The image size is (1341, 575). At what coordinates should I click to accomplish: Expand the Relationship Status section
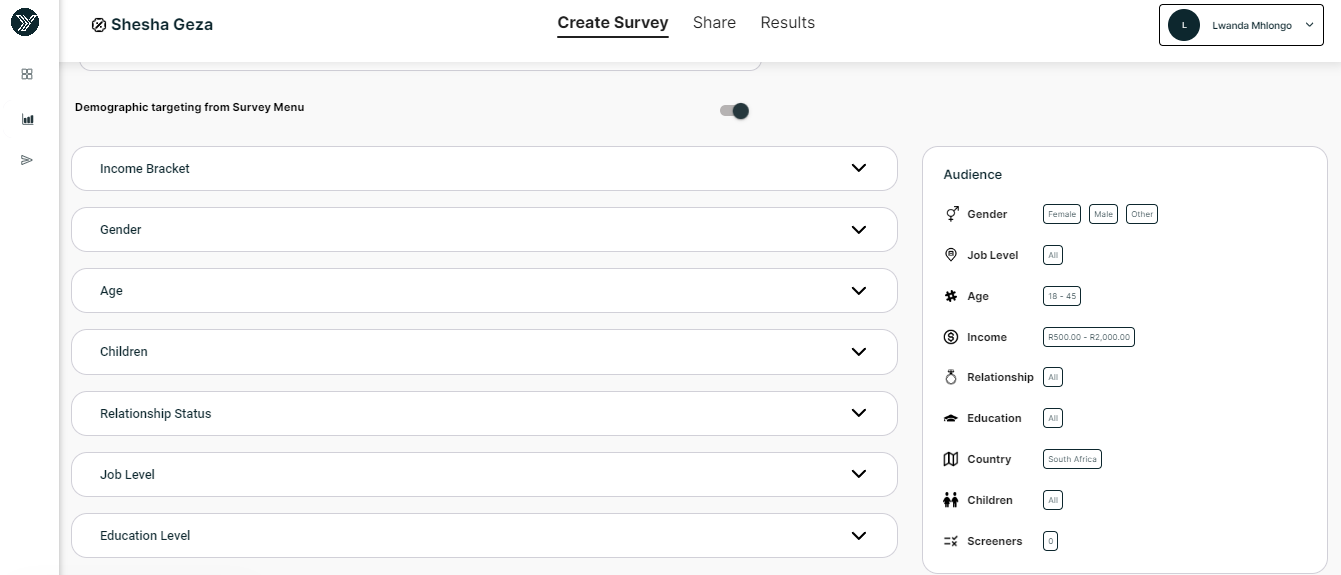(x=484, y=413)
